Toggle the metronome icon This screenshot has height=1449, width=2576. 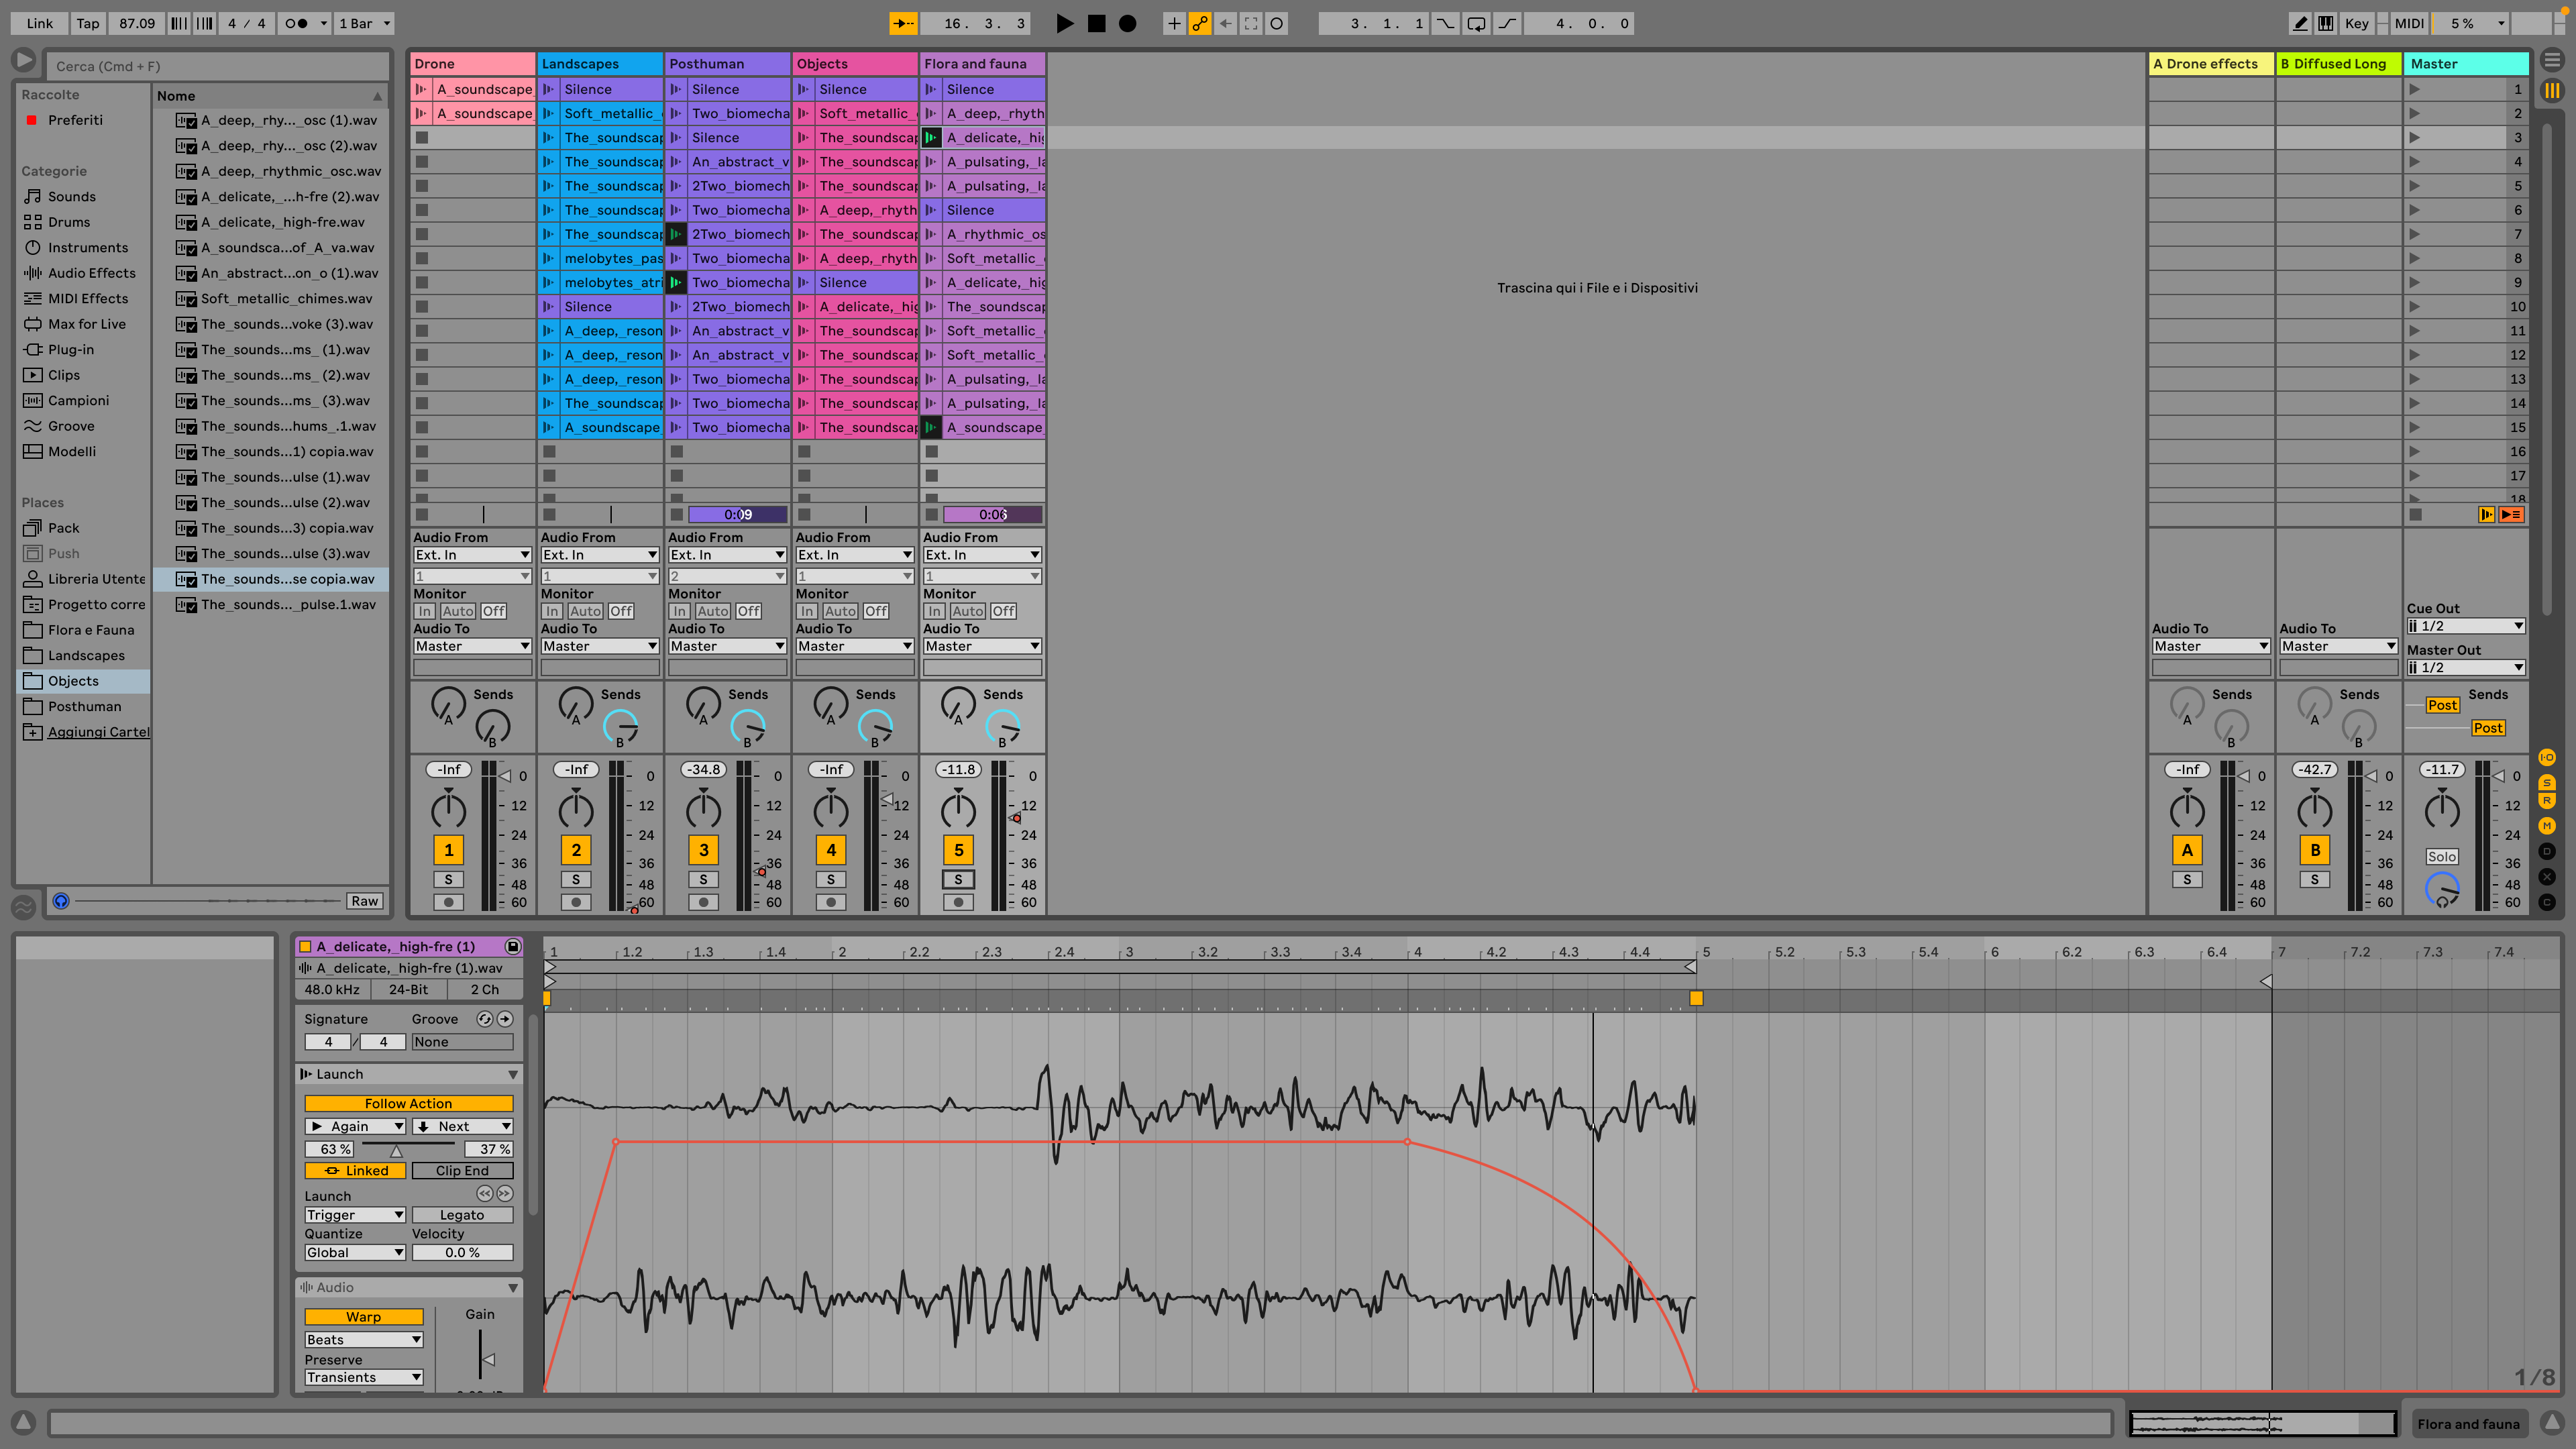(x=296, y=23)
